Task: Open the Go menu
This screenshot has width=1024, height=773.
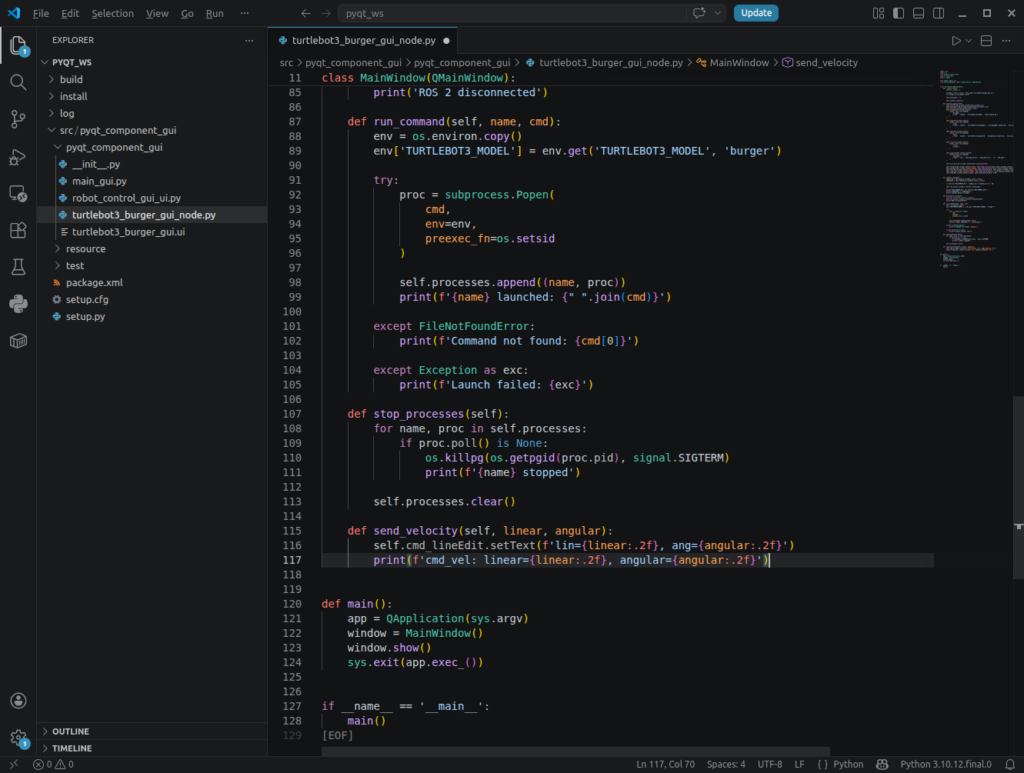Action: (x=187, y=14)
